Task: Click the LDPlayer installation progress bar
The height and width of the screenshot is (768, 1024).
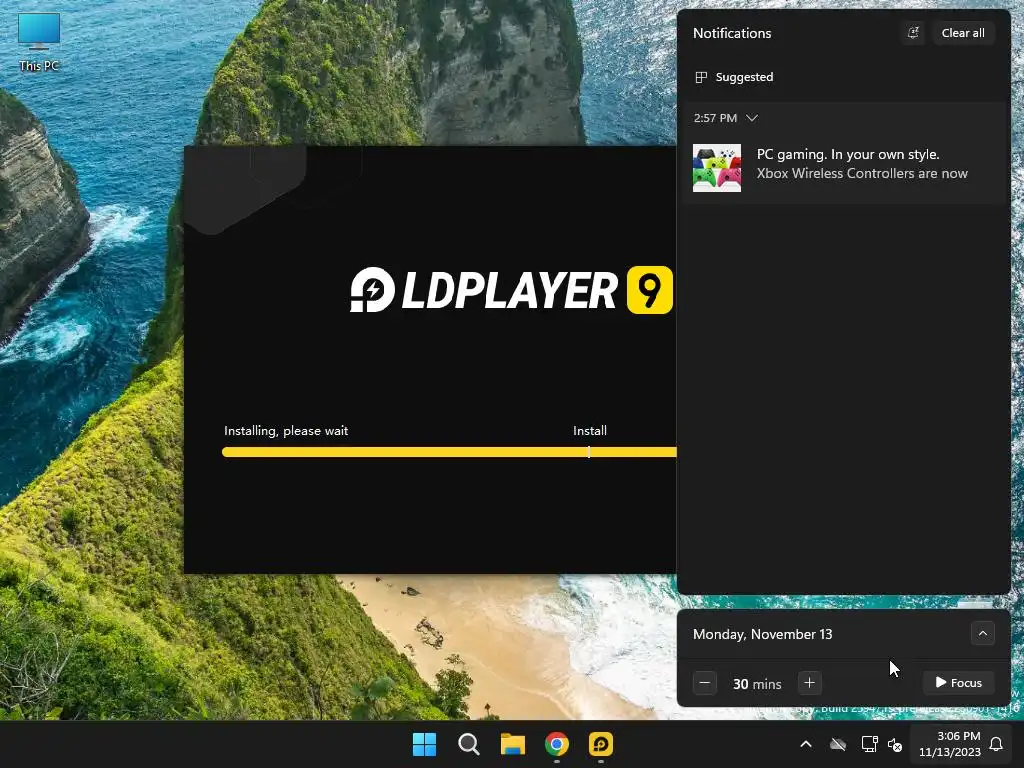Action: tap(449, 452)
